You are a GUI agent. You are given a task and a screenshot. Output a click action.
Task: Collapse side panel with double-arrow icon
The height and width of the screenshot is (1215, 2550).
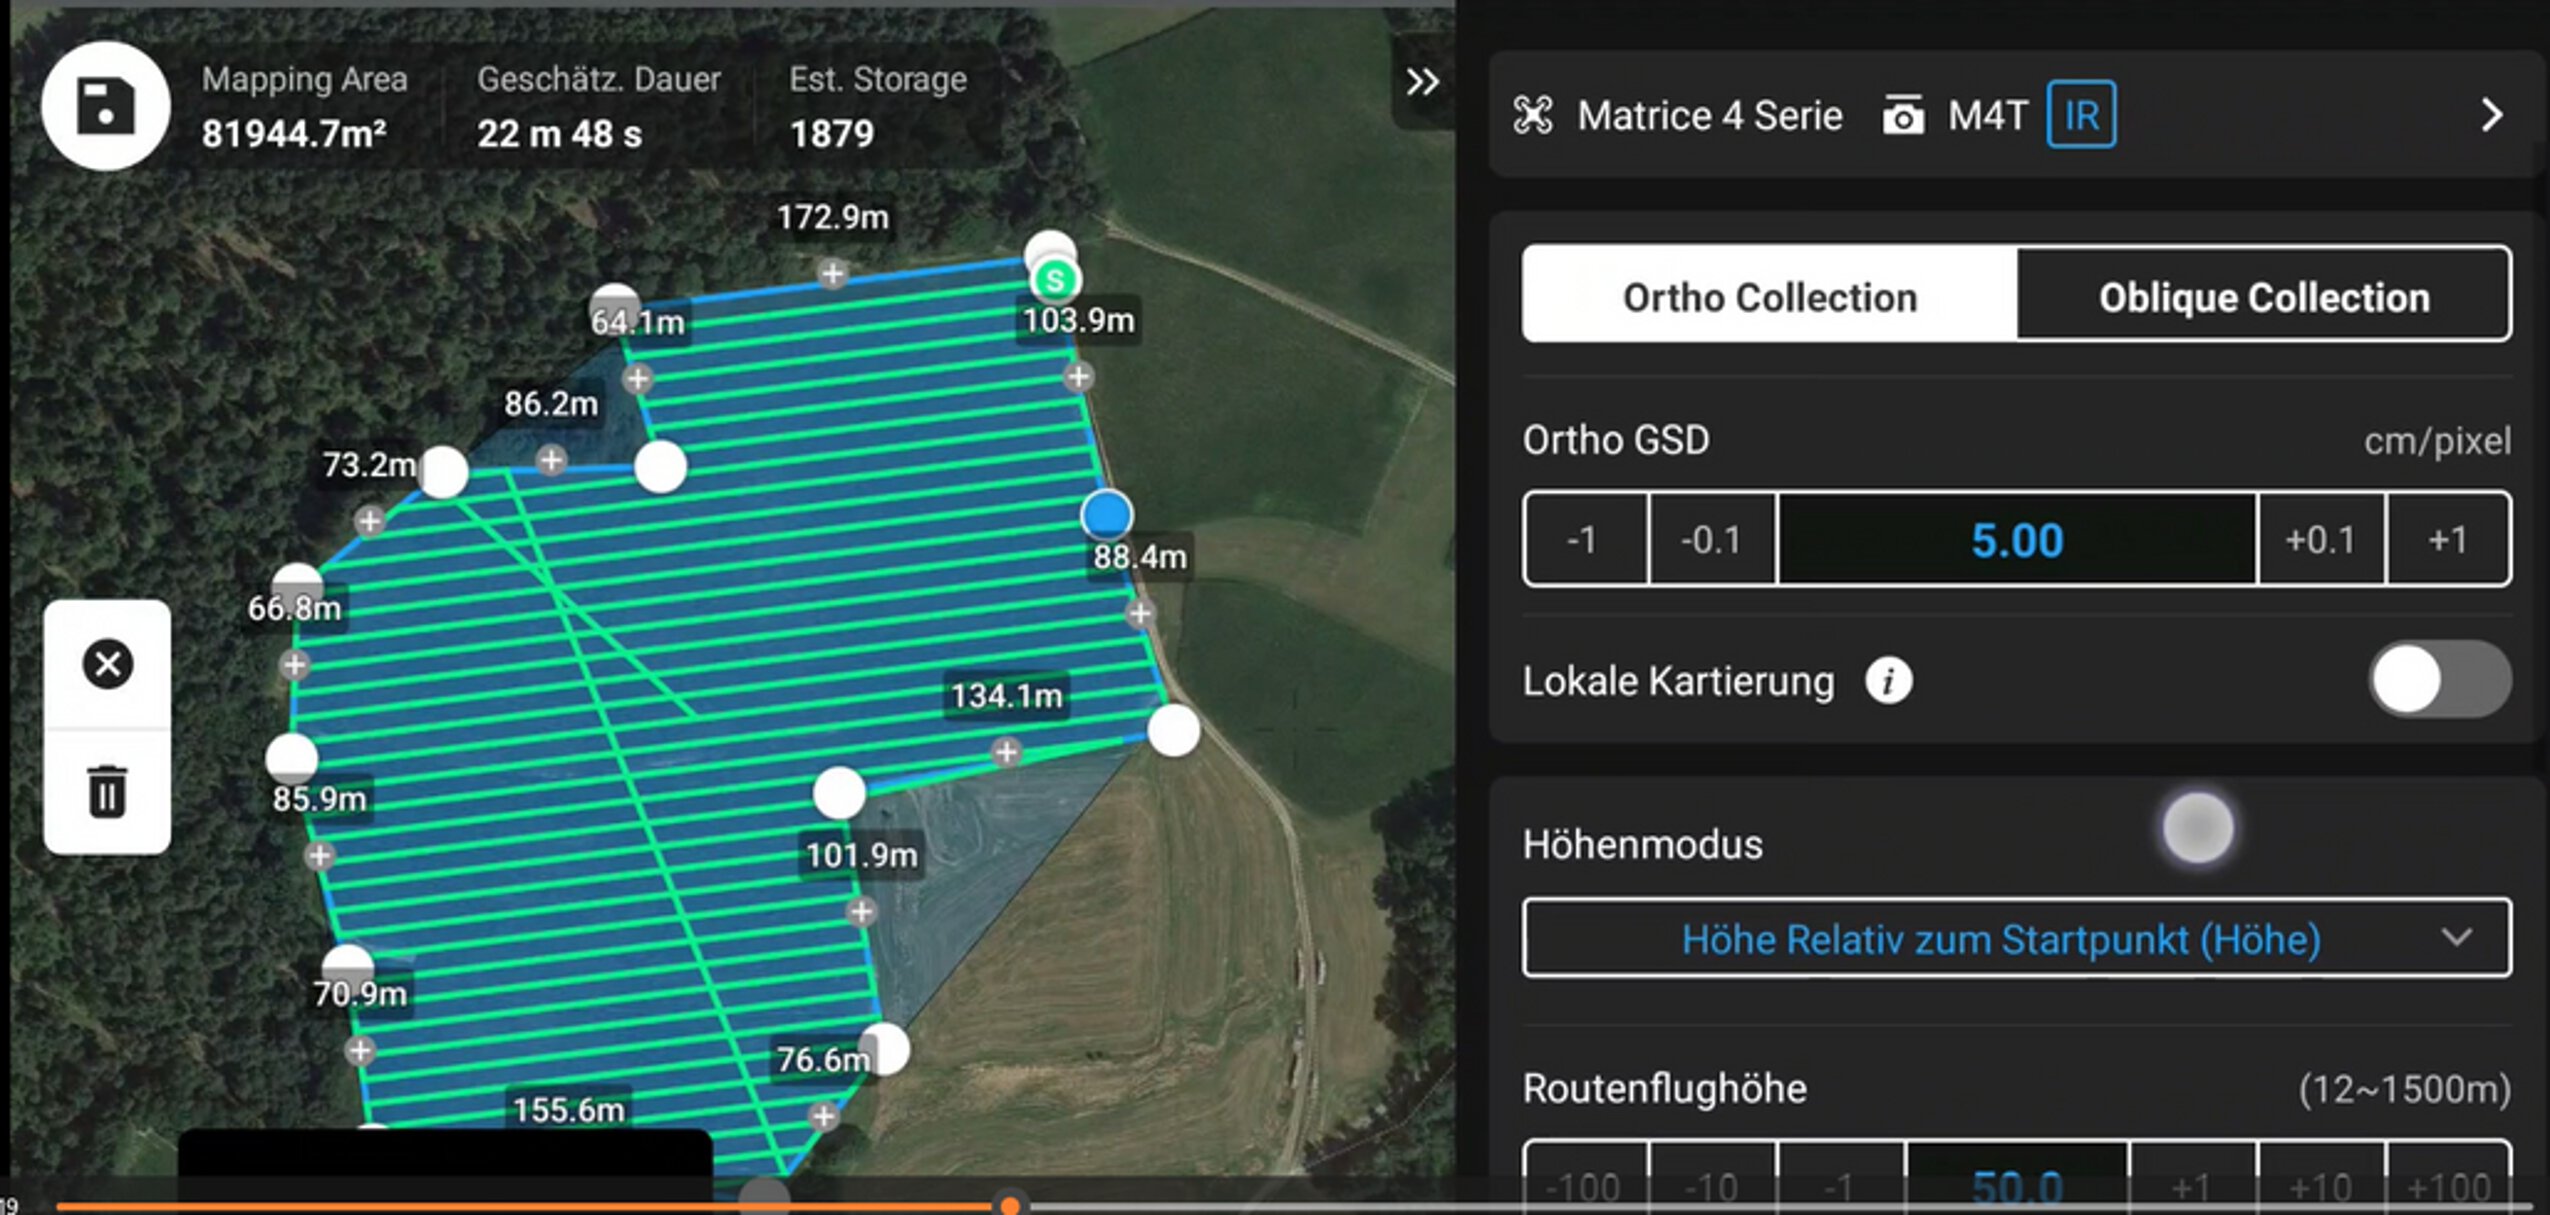pos(1421,81)
